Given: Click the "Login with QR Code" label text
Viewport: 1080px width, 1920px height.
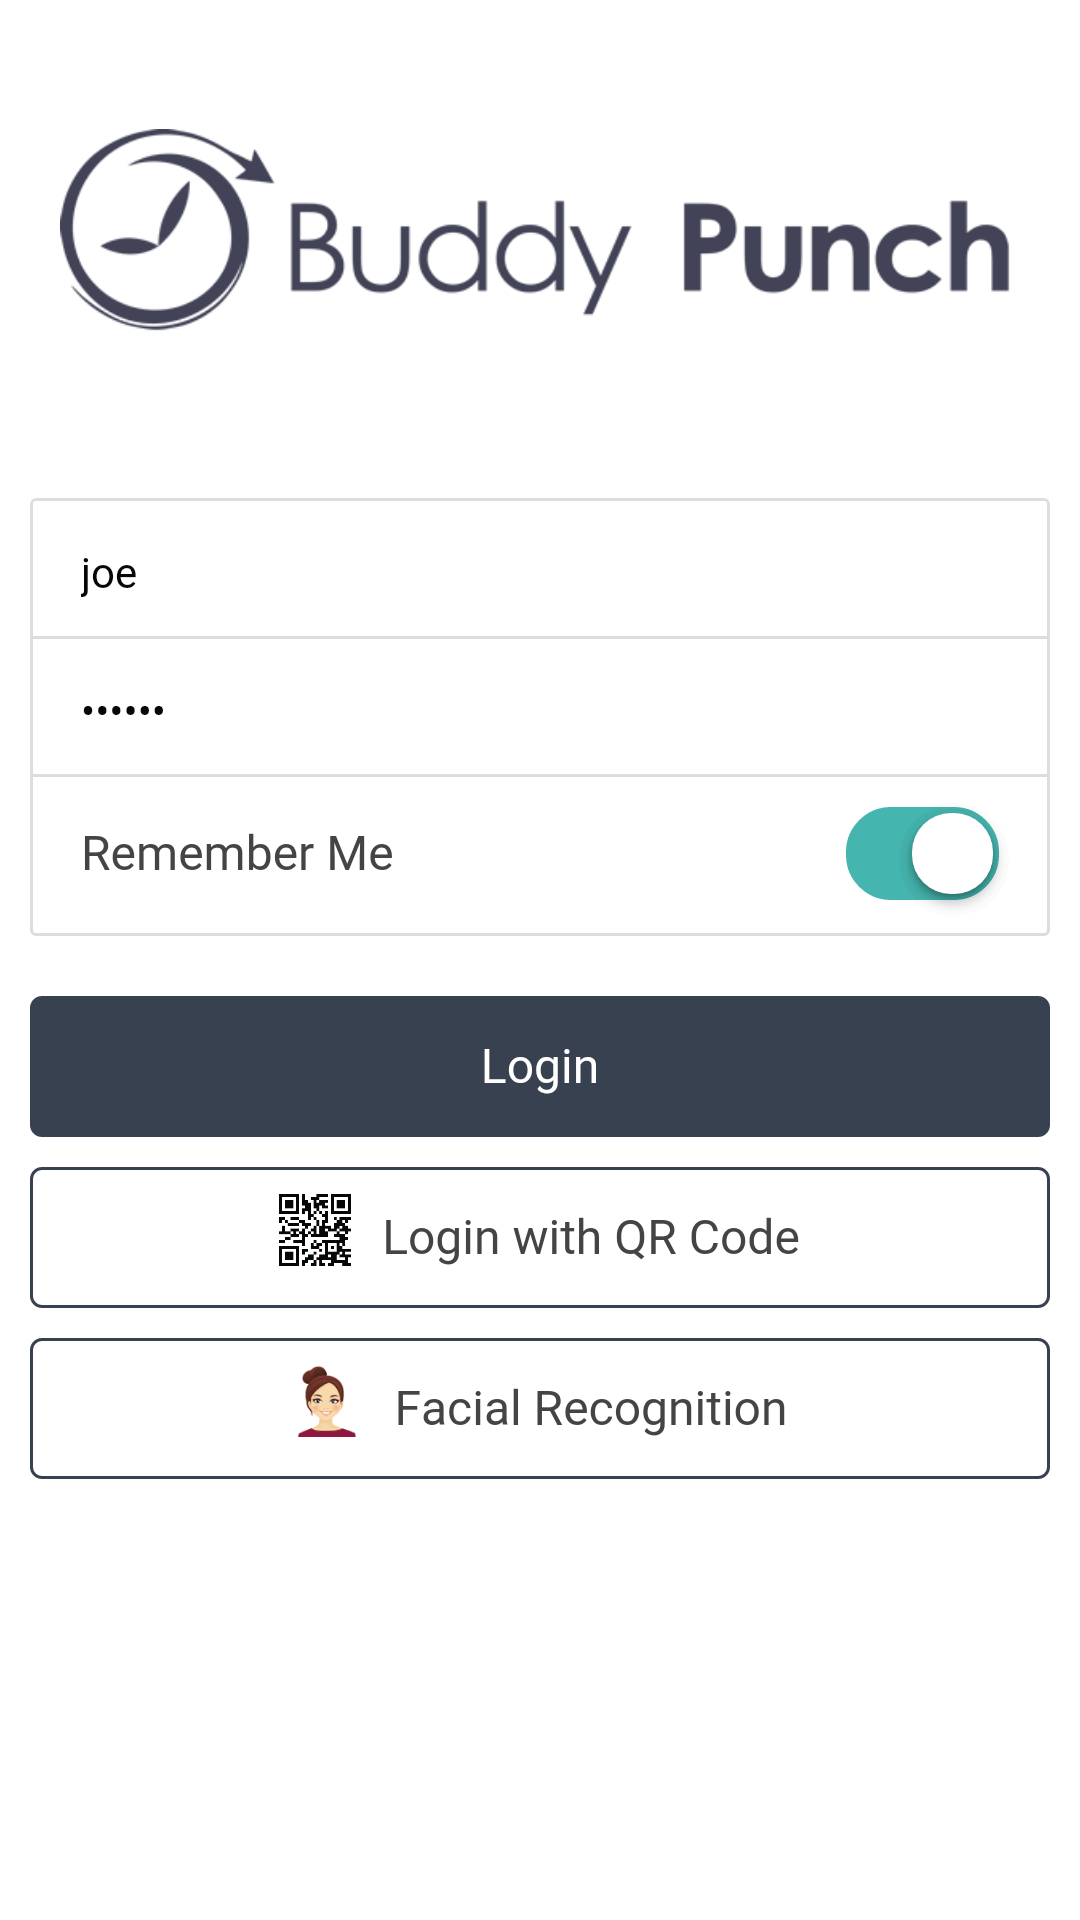Looking at the screenshot, I should (x=591, y=1238).
